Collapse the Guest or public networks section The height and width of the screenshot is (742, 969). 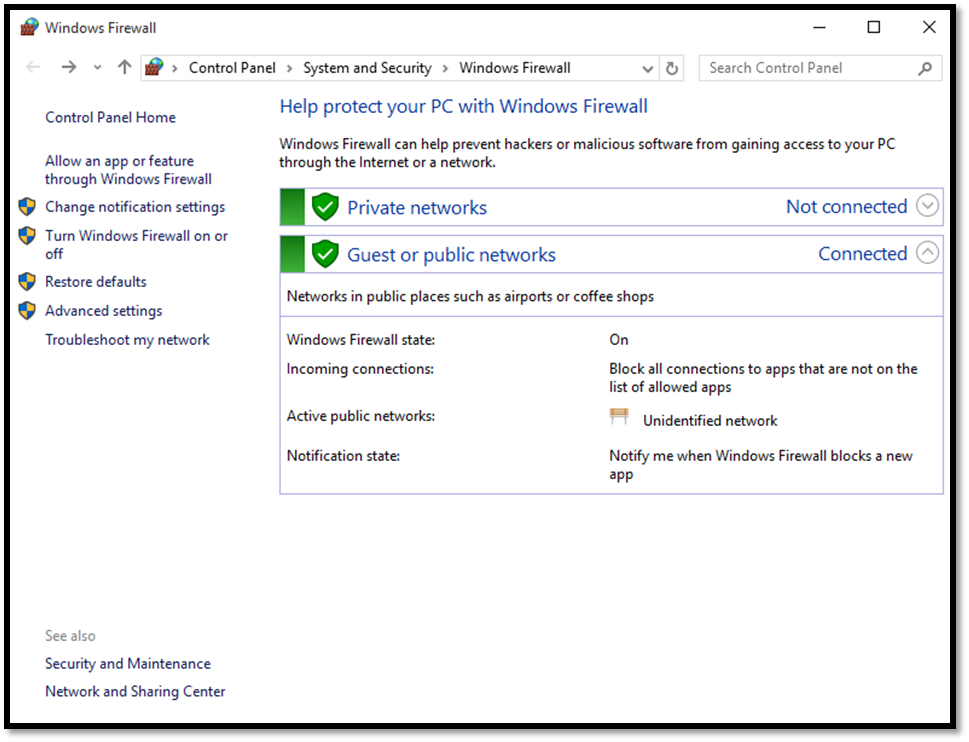927,253
